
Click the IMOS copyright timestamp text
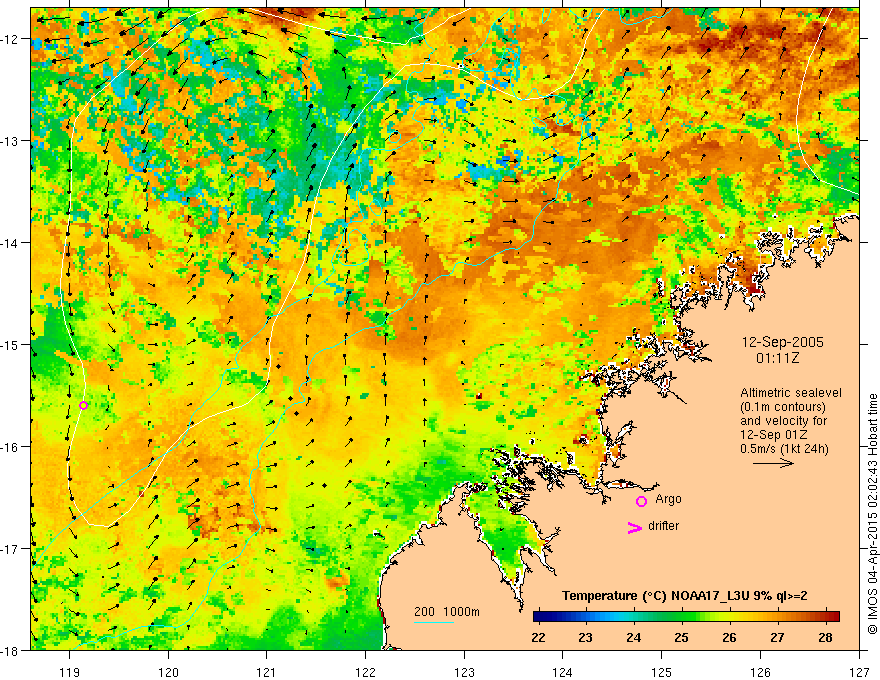(873, 514)
